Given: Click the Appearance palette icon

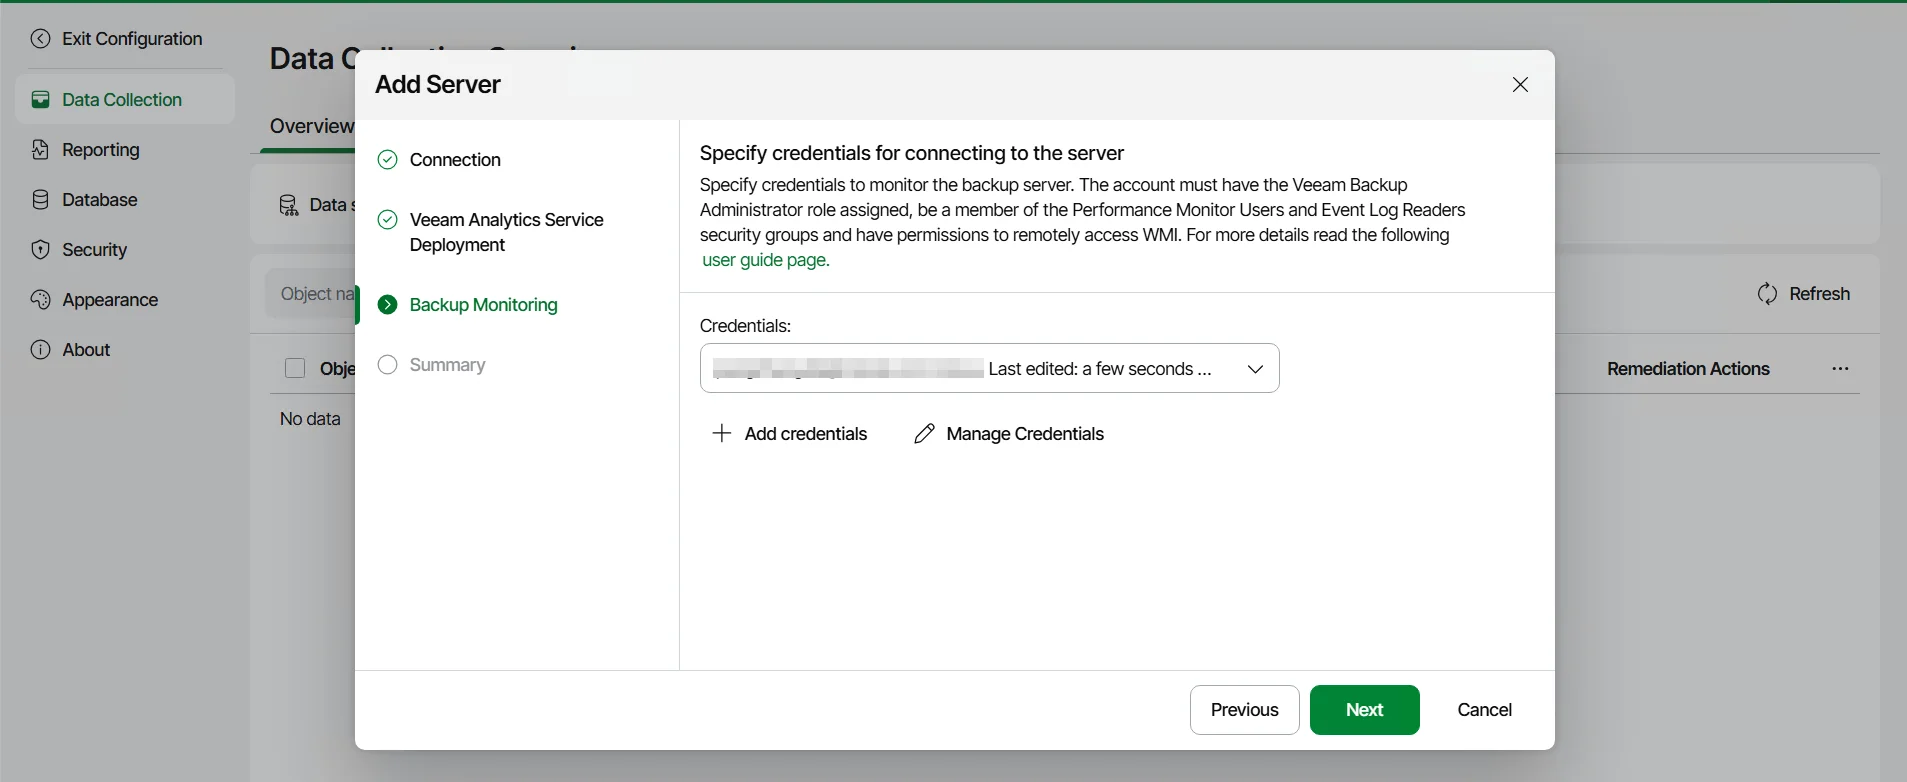Looking at the screenshot, I should [x=40, y=300].
